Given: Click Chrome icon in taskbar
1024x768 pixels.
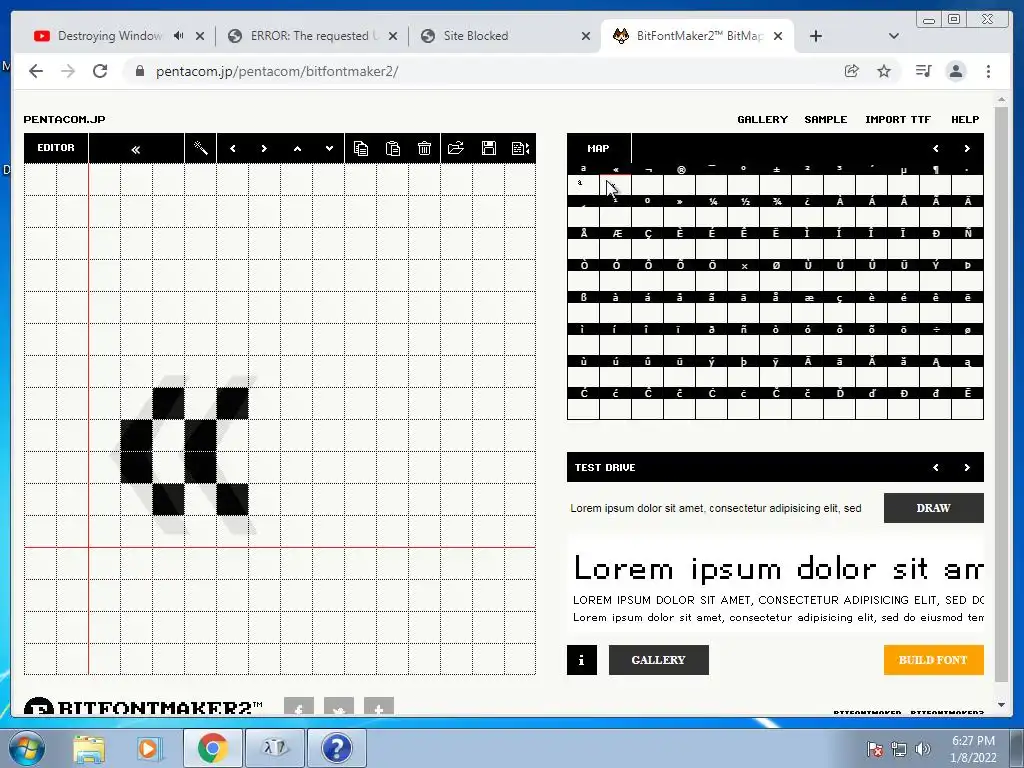Looking at the screenshot, I should [212, 748].
